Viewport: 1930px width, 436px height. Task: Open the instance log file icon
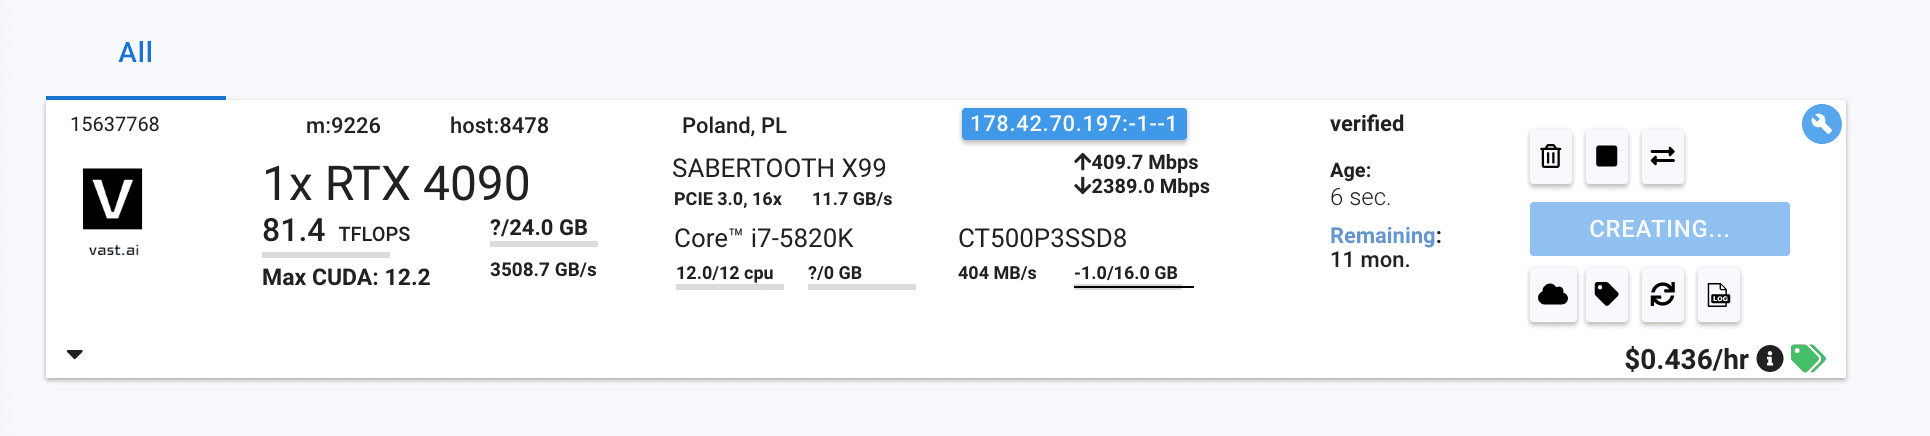1719,295
